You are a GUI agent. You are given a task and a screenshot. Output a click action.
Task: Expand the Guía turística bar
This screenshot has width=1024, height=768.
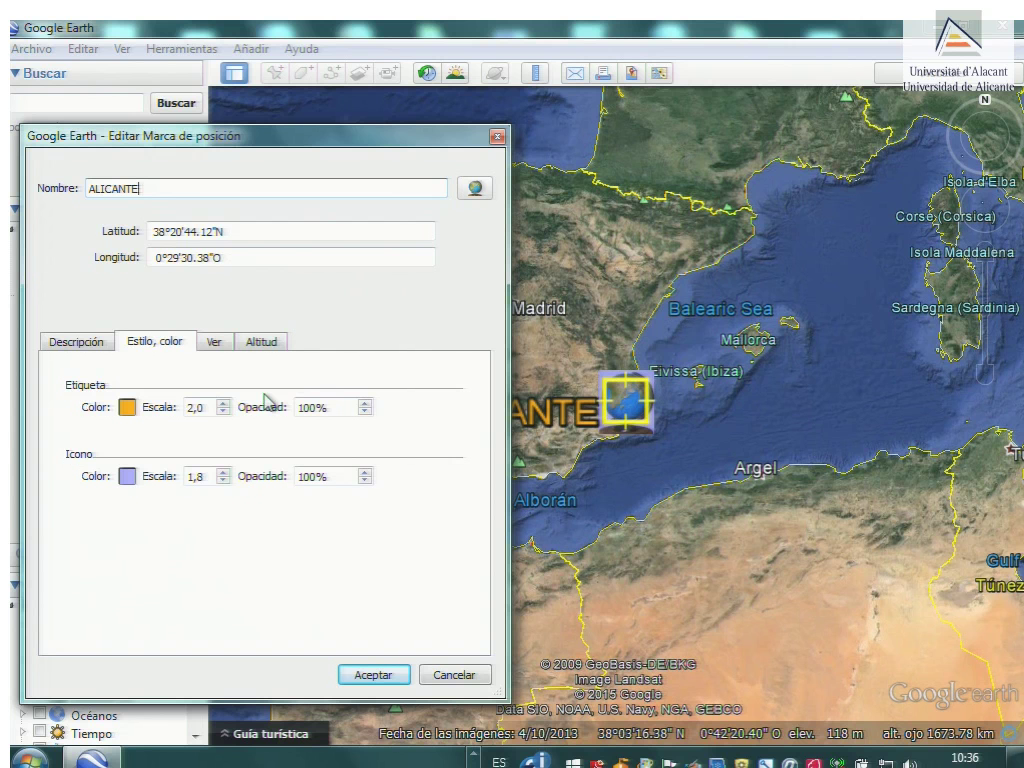(264, 733)
